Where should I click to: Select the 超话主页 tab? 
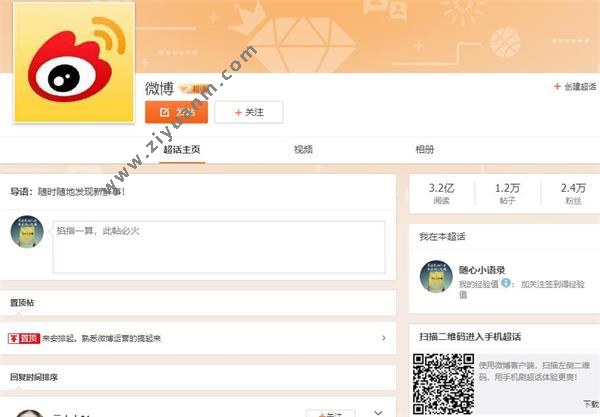tap(182, 150)
